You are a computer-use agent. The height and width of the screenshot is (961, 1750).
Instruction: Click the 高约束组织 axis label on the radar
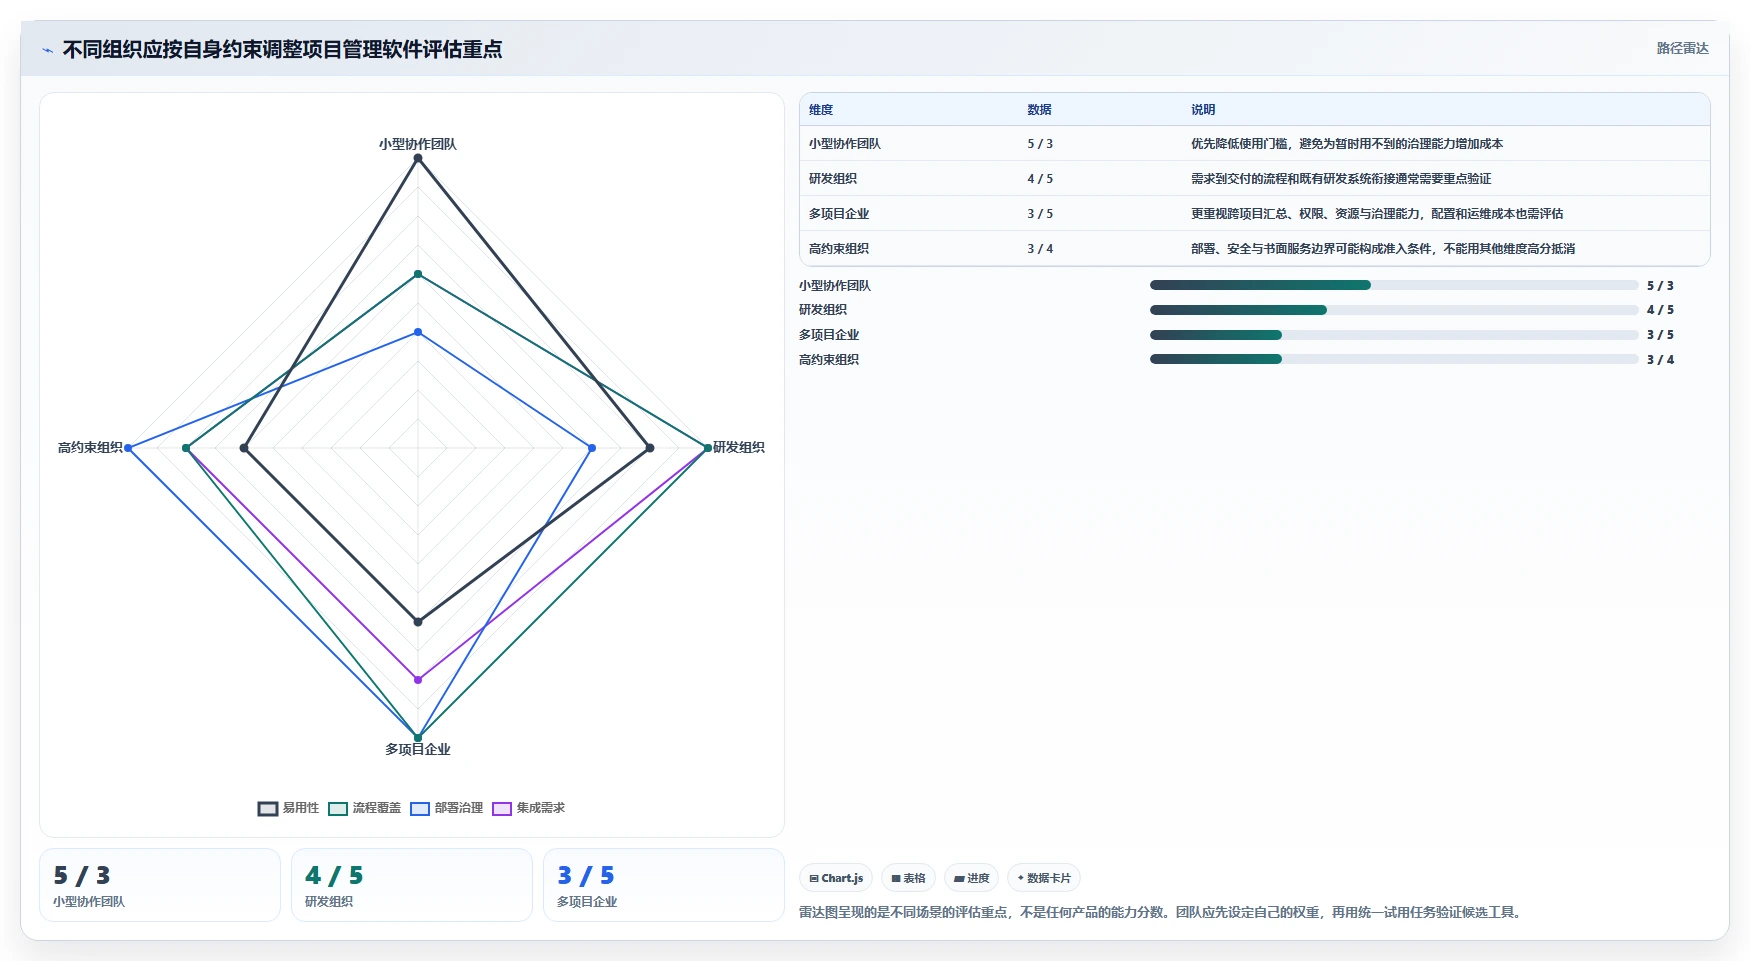click(x=90, y=447)
